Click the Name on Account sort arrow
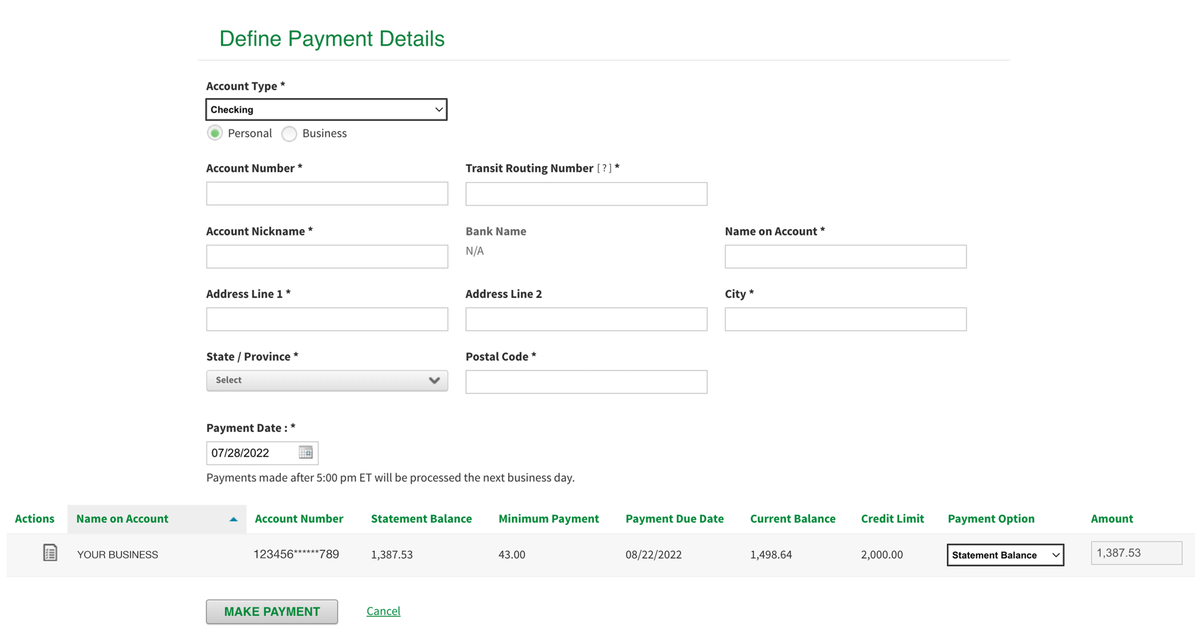 pos(233,519)
